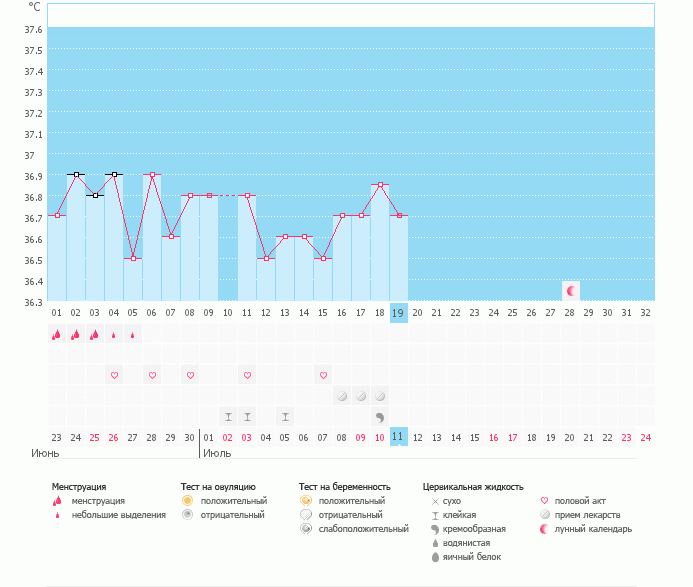Click the 36.5 temperature point on day 05
The width and height of the screenshot is (693, 587).
point(133,258)
